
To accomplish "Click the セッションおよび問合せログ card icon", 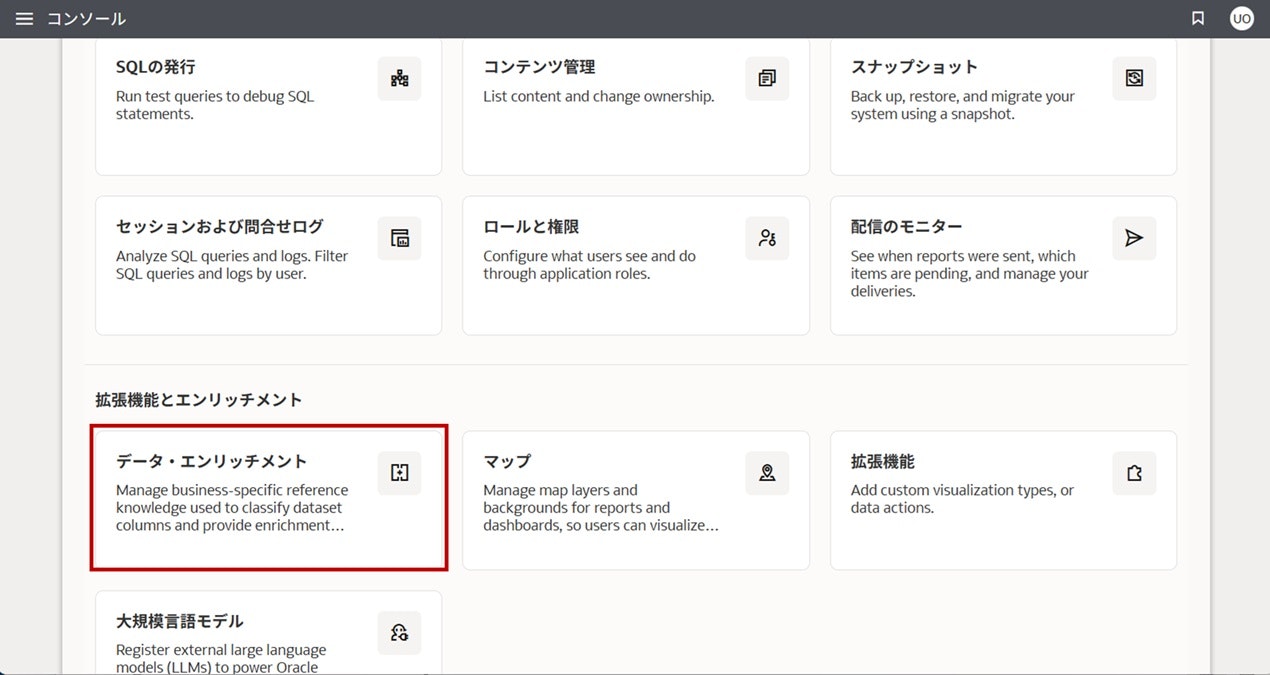I will [399, 238].
